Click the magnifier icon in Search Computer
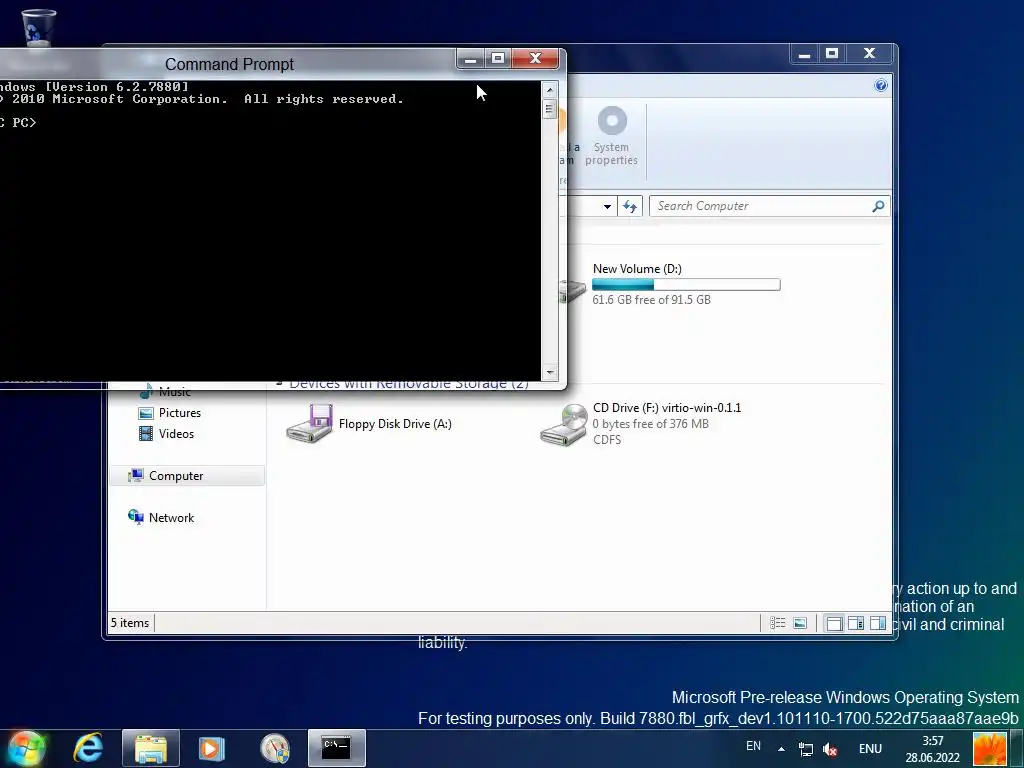Image resolution: width=1024 pixels, height=768 pixels. coord(878,206)
